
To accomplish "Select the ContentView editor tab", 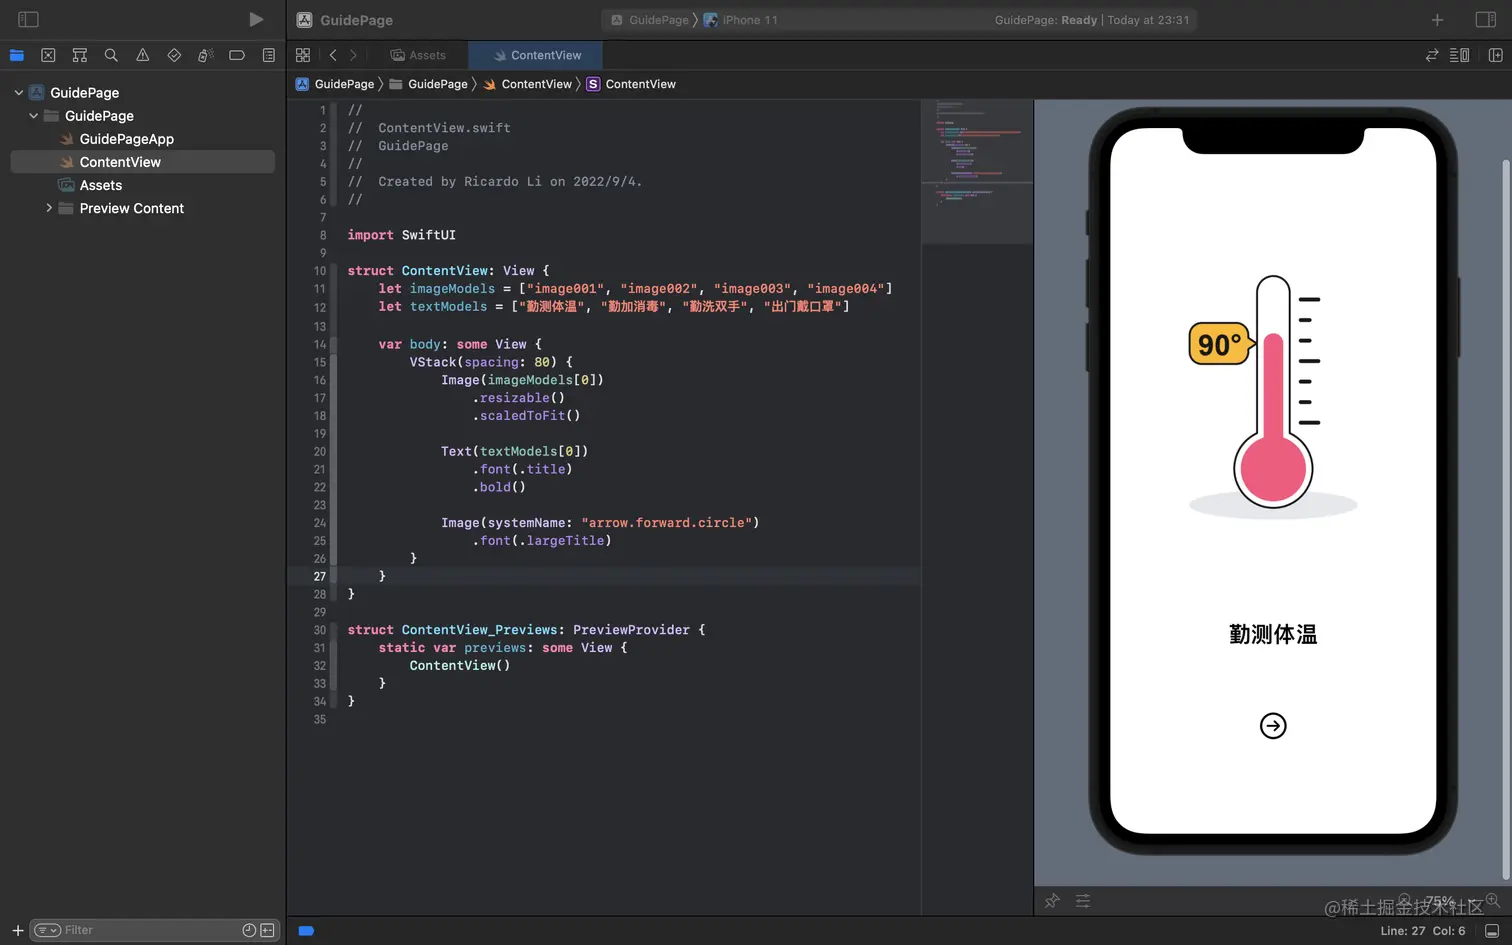I will click(537, 55).
